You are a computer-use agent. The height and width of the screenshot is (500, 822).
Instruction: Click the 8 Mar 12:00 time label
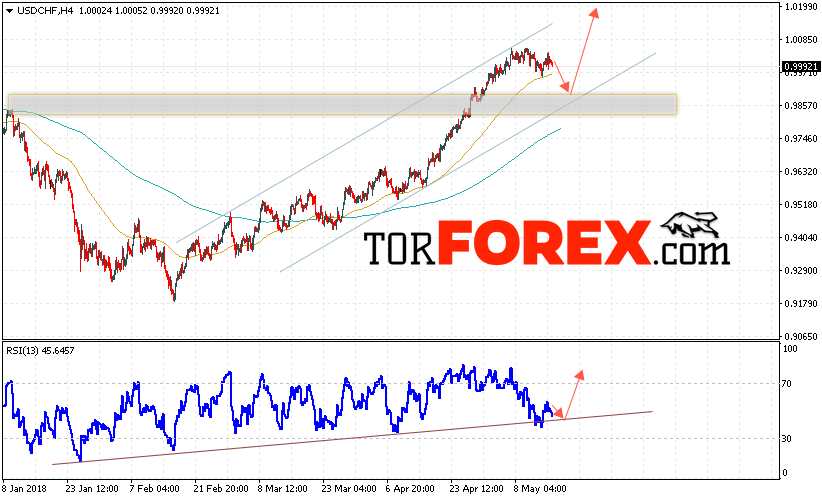[x=283, y=488]
